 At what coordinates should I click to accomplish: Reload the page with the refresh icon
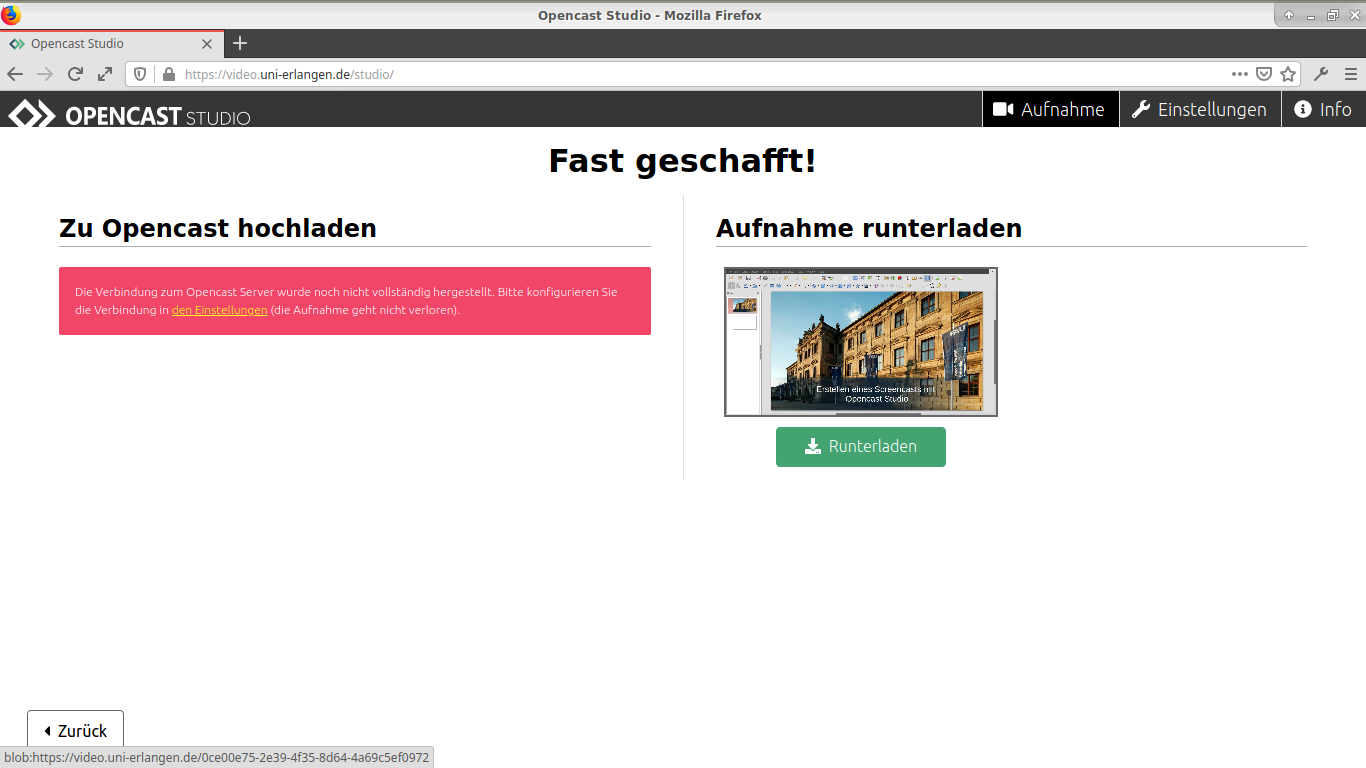coord(75,74)
